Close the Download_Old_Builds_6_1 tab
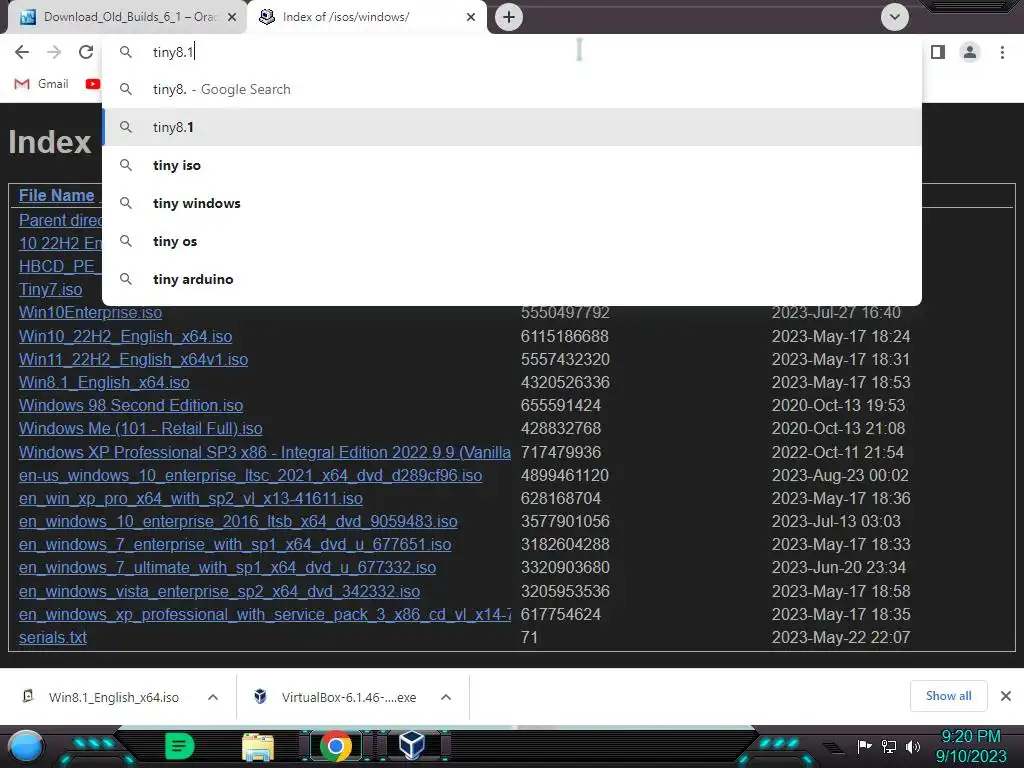 coord(232,17)
